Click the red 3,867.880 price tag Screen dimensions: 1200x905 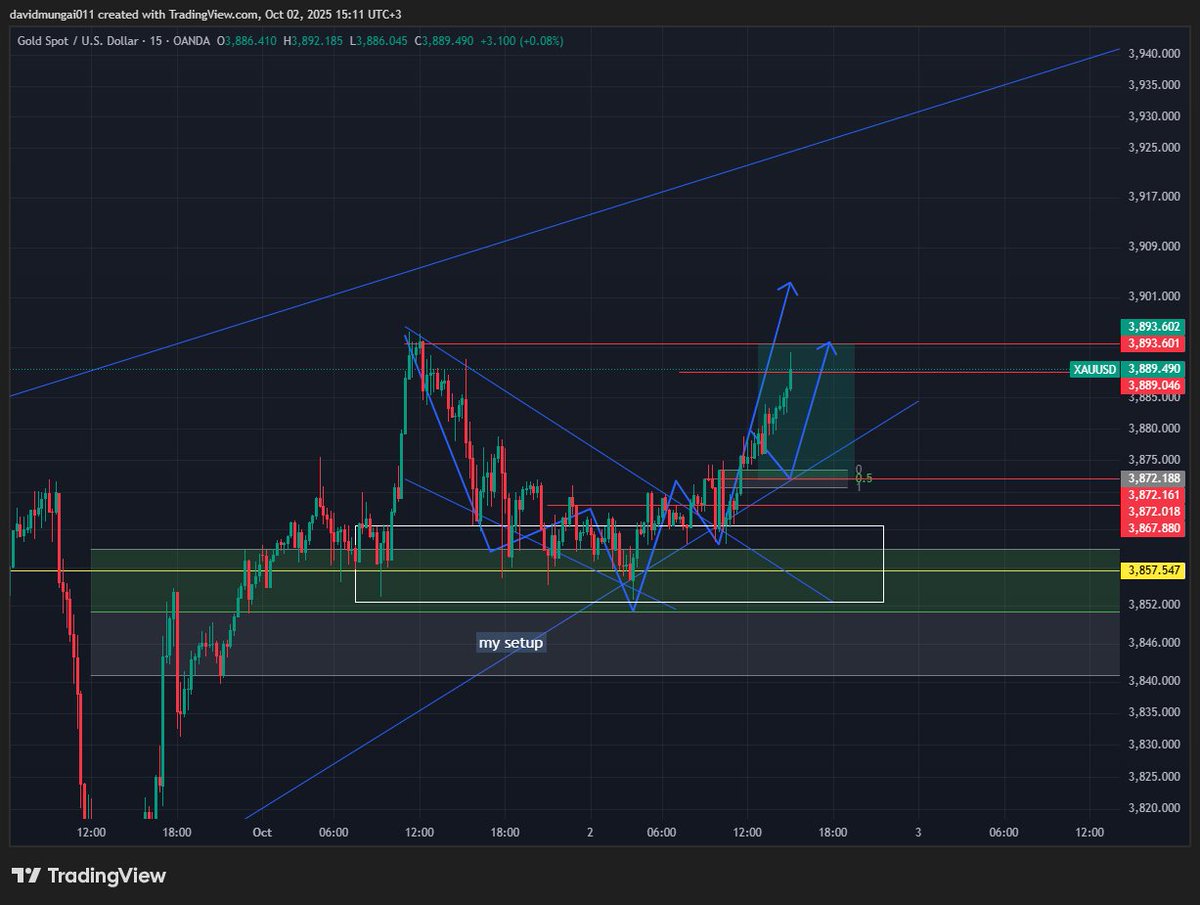[1155, 528]
